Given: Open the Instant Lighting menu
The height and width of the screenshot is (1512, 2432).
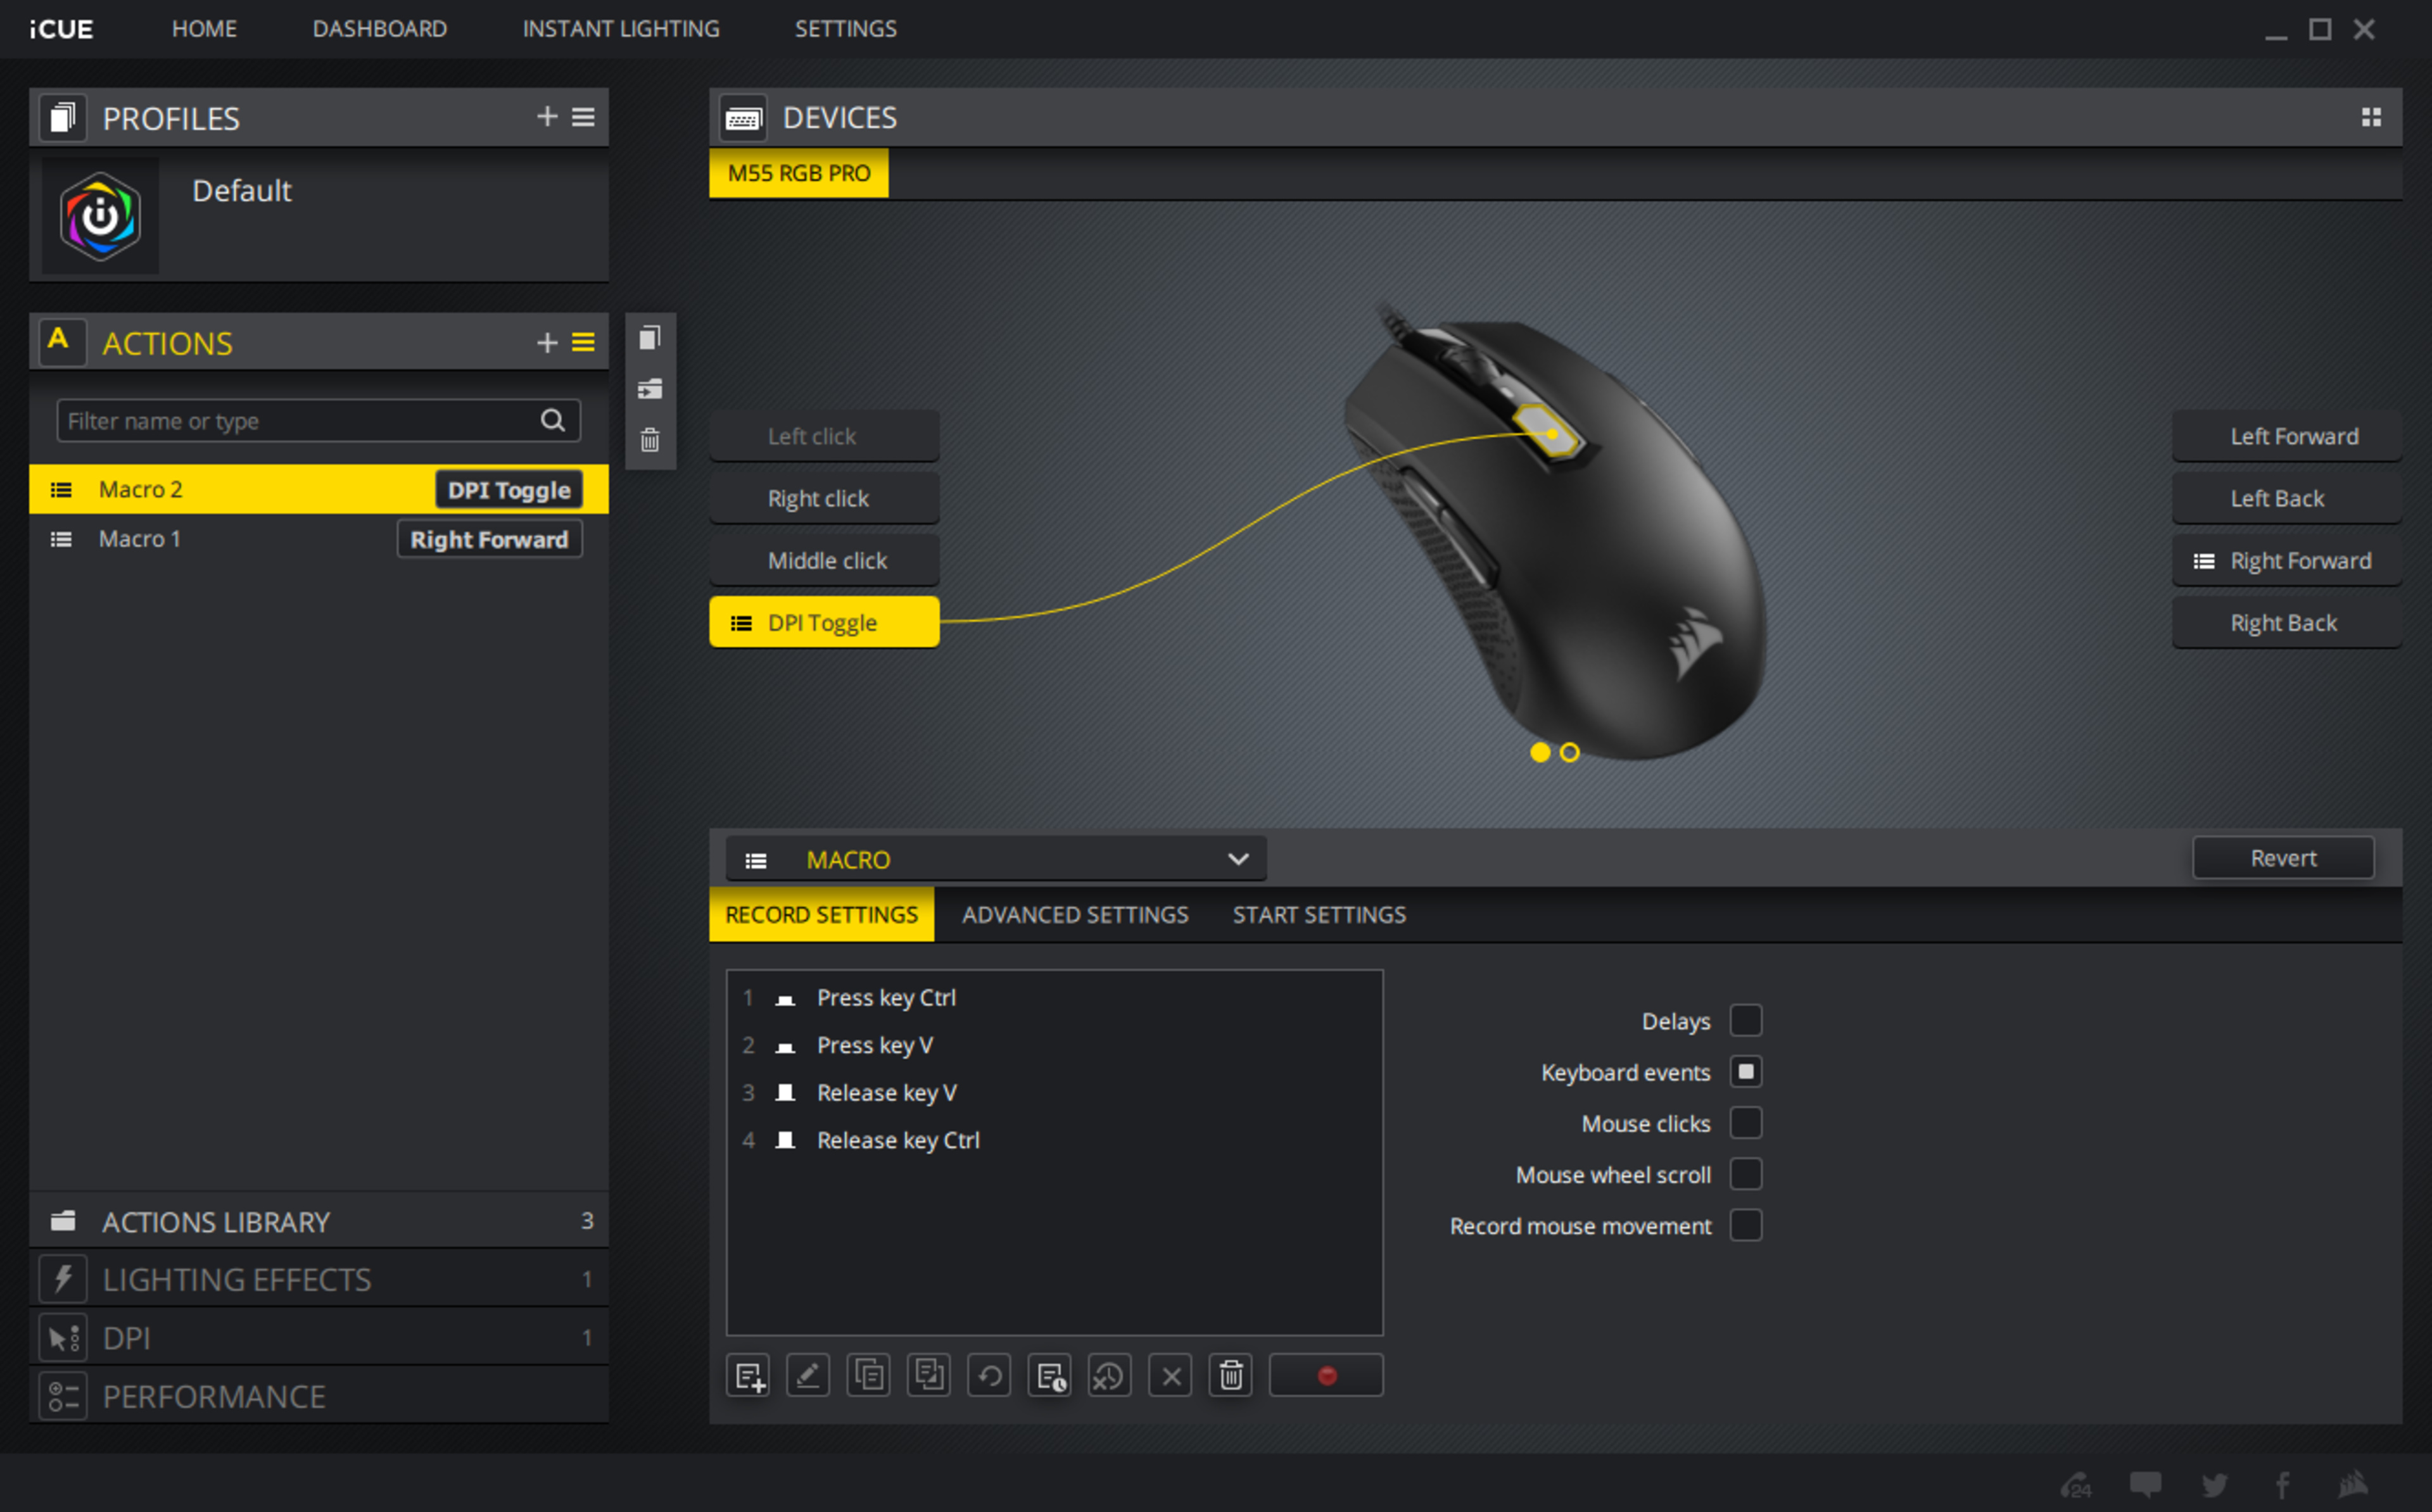Looking at the screenshot, I should [x=621, y=29].
